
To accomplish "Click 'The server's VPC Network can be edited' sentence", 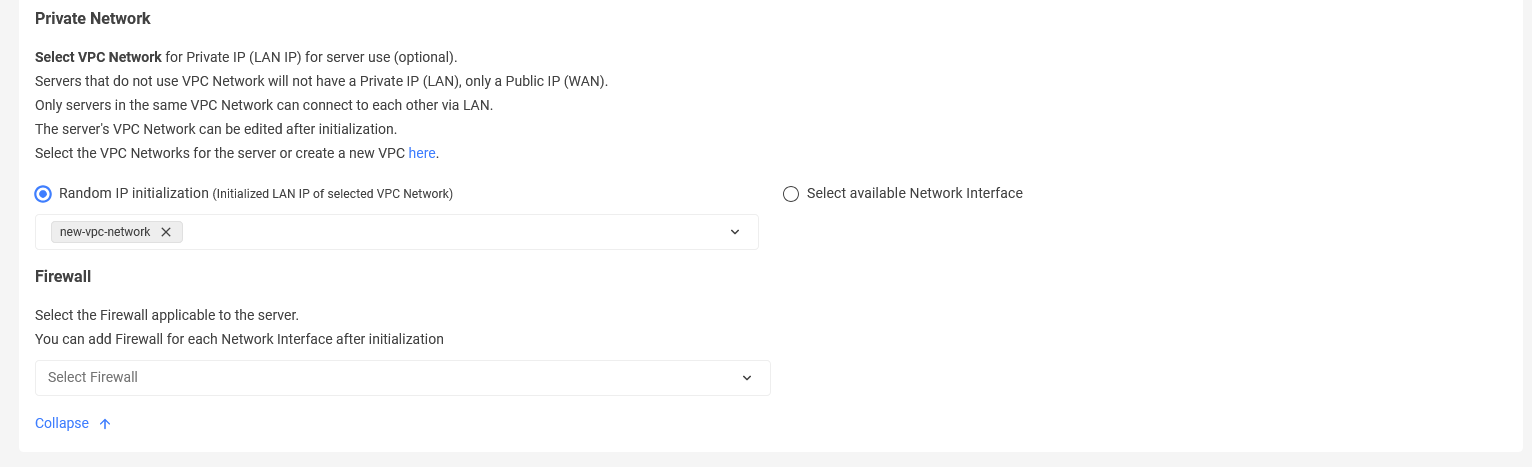I will 216,129.
